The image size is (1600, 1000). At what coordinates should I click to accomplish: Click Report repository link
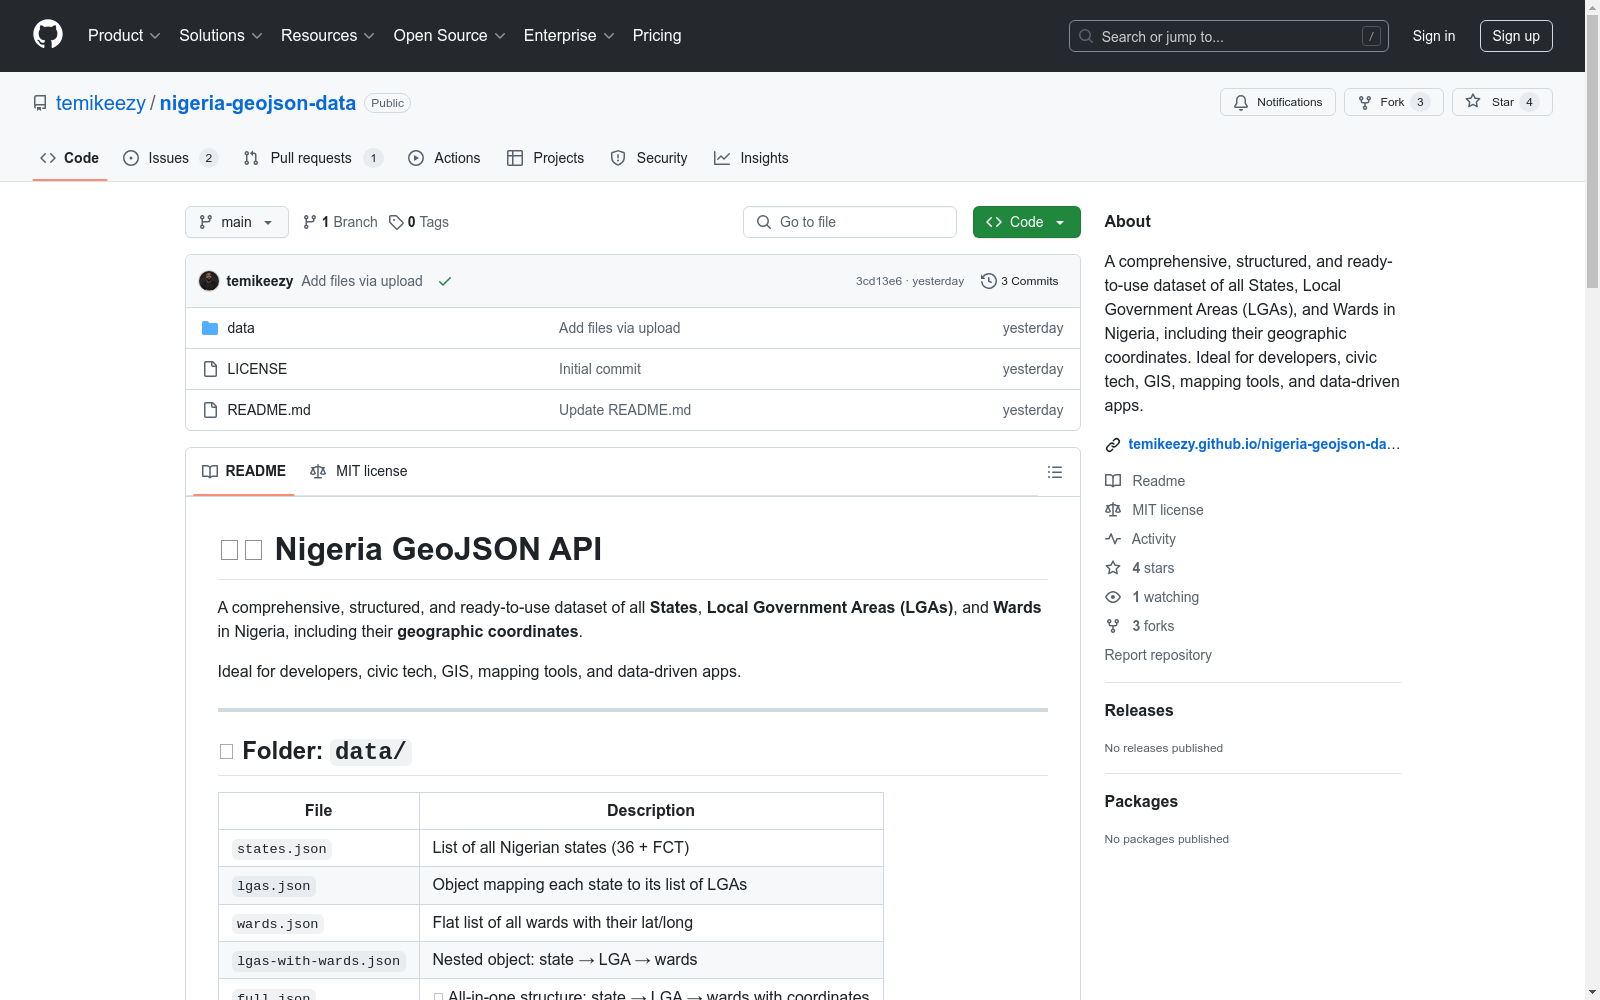[x=1158, y=655]
